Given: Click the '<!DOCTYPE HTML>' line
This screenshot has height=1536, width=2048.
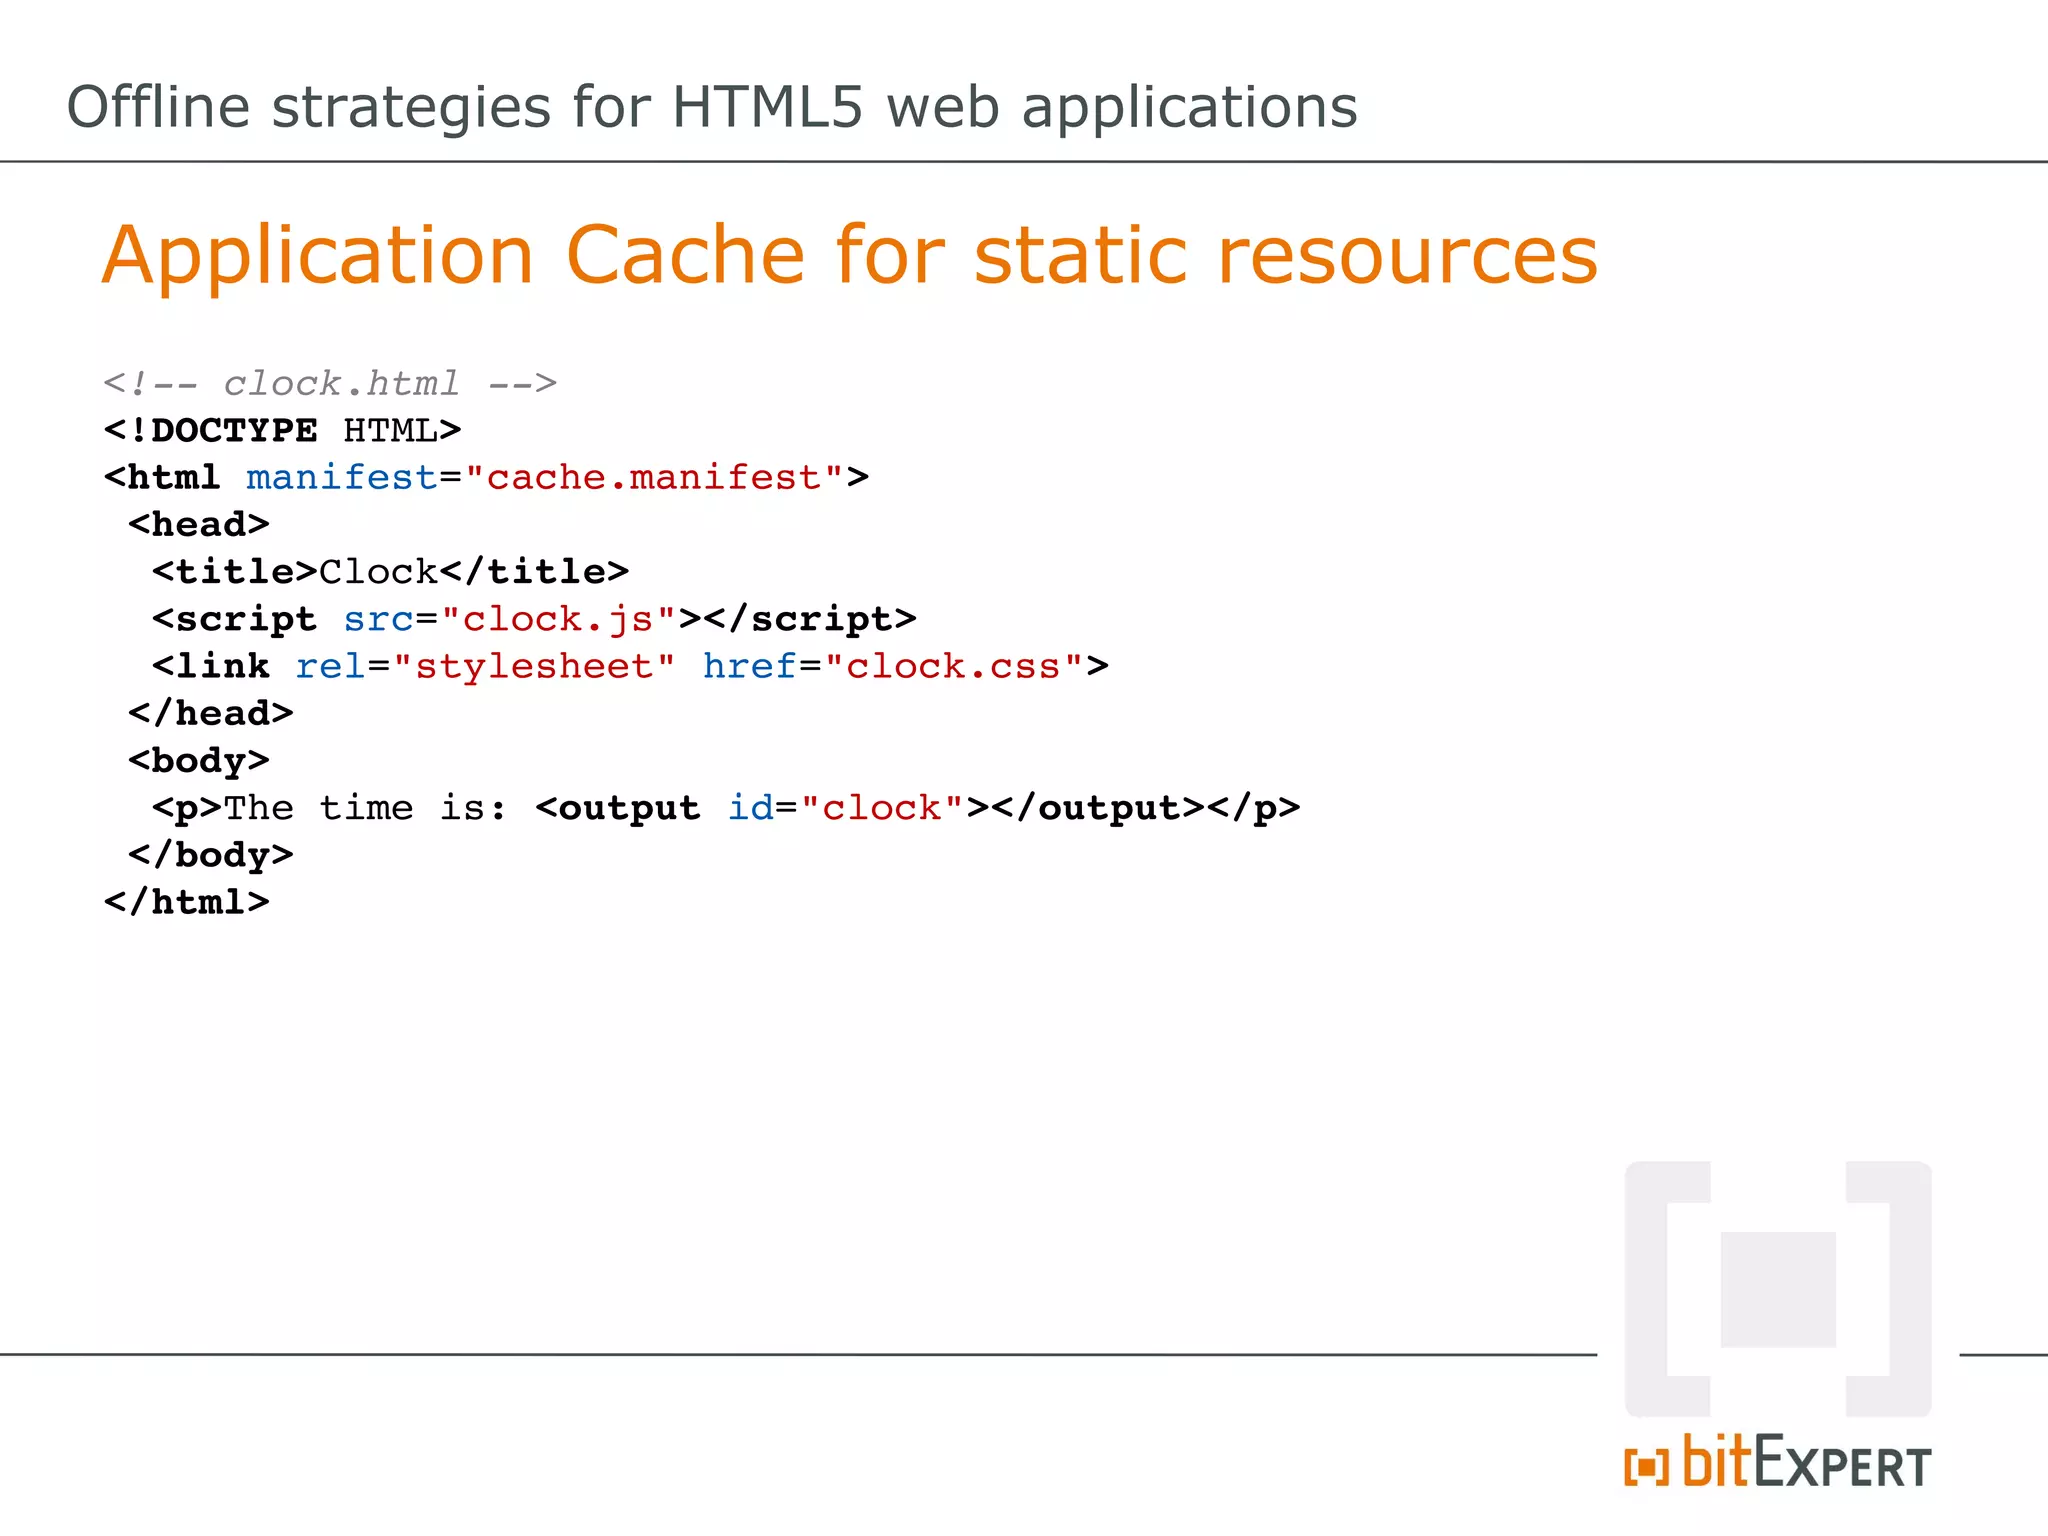Looking at the screenshot, I should pos(282,430).
